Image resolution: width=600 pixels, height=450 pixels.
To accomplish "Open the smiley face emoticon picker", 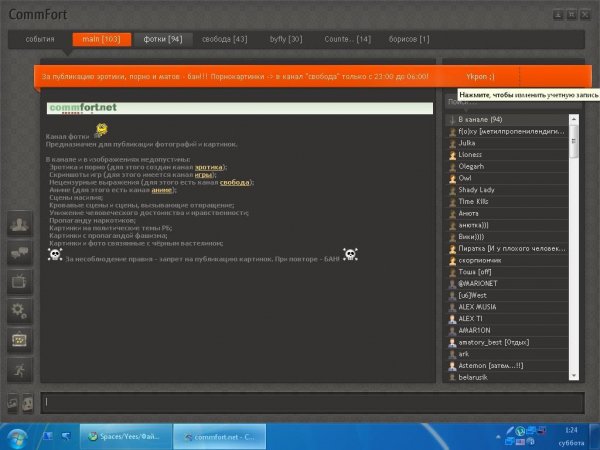I will 28,403.
